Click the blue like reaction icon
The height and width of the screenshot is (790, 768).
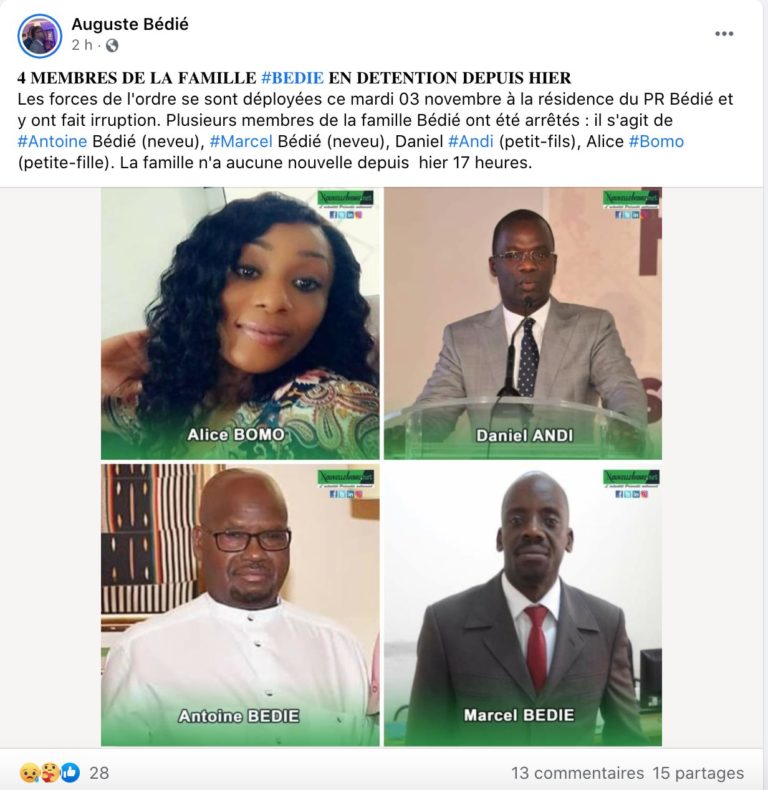tap(70, 772)
